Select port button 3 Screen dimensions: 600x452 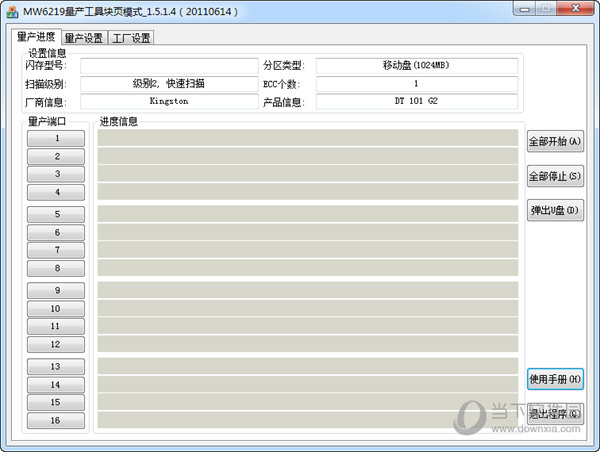click(56, 174)
